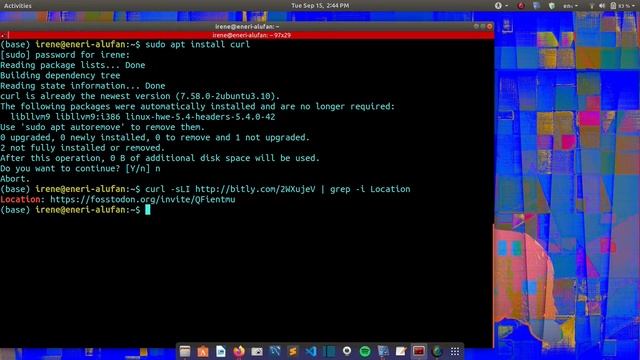Click the line 'sudo apt install curl'
This screenshot has height=360, width=640.
click(x=198, y=44)
